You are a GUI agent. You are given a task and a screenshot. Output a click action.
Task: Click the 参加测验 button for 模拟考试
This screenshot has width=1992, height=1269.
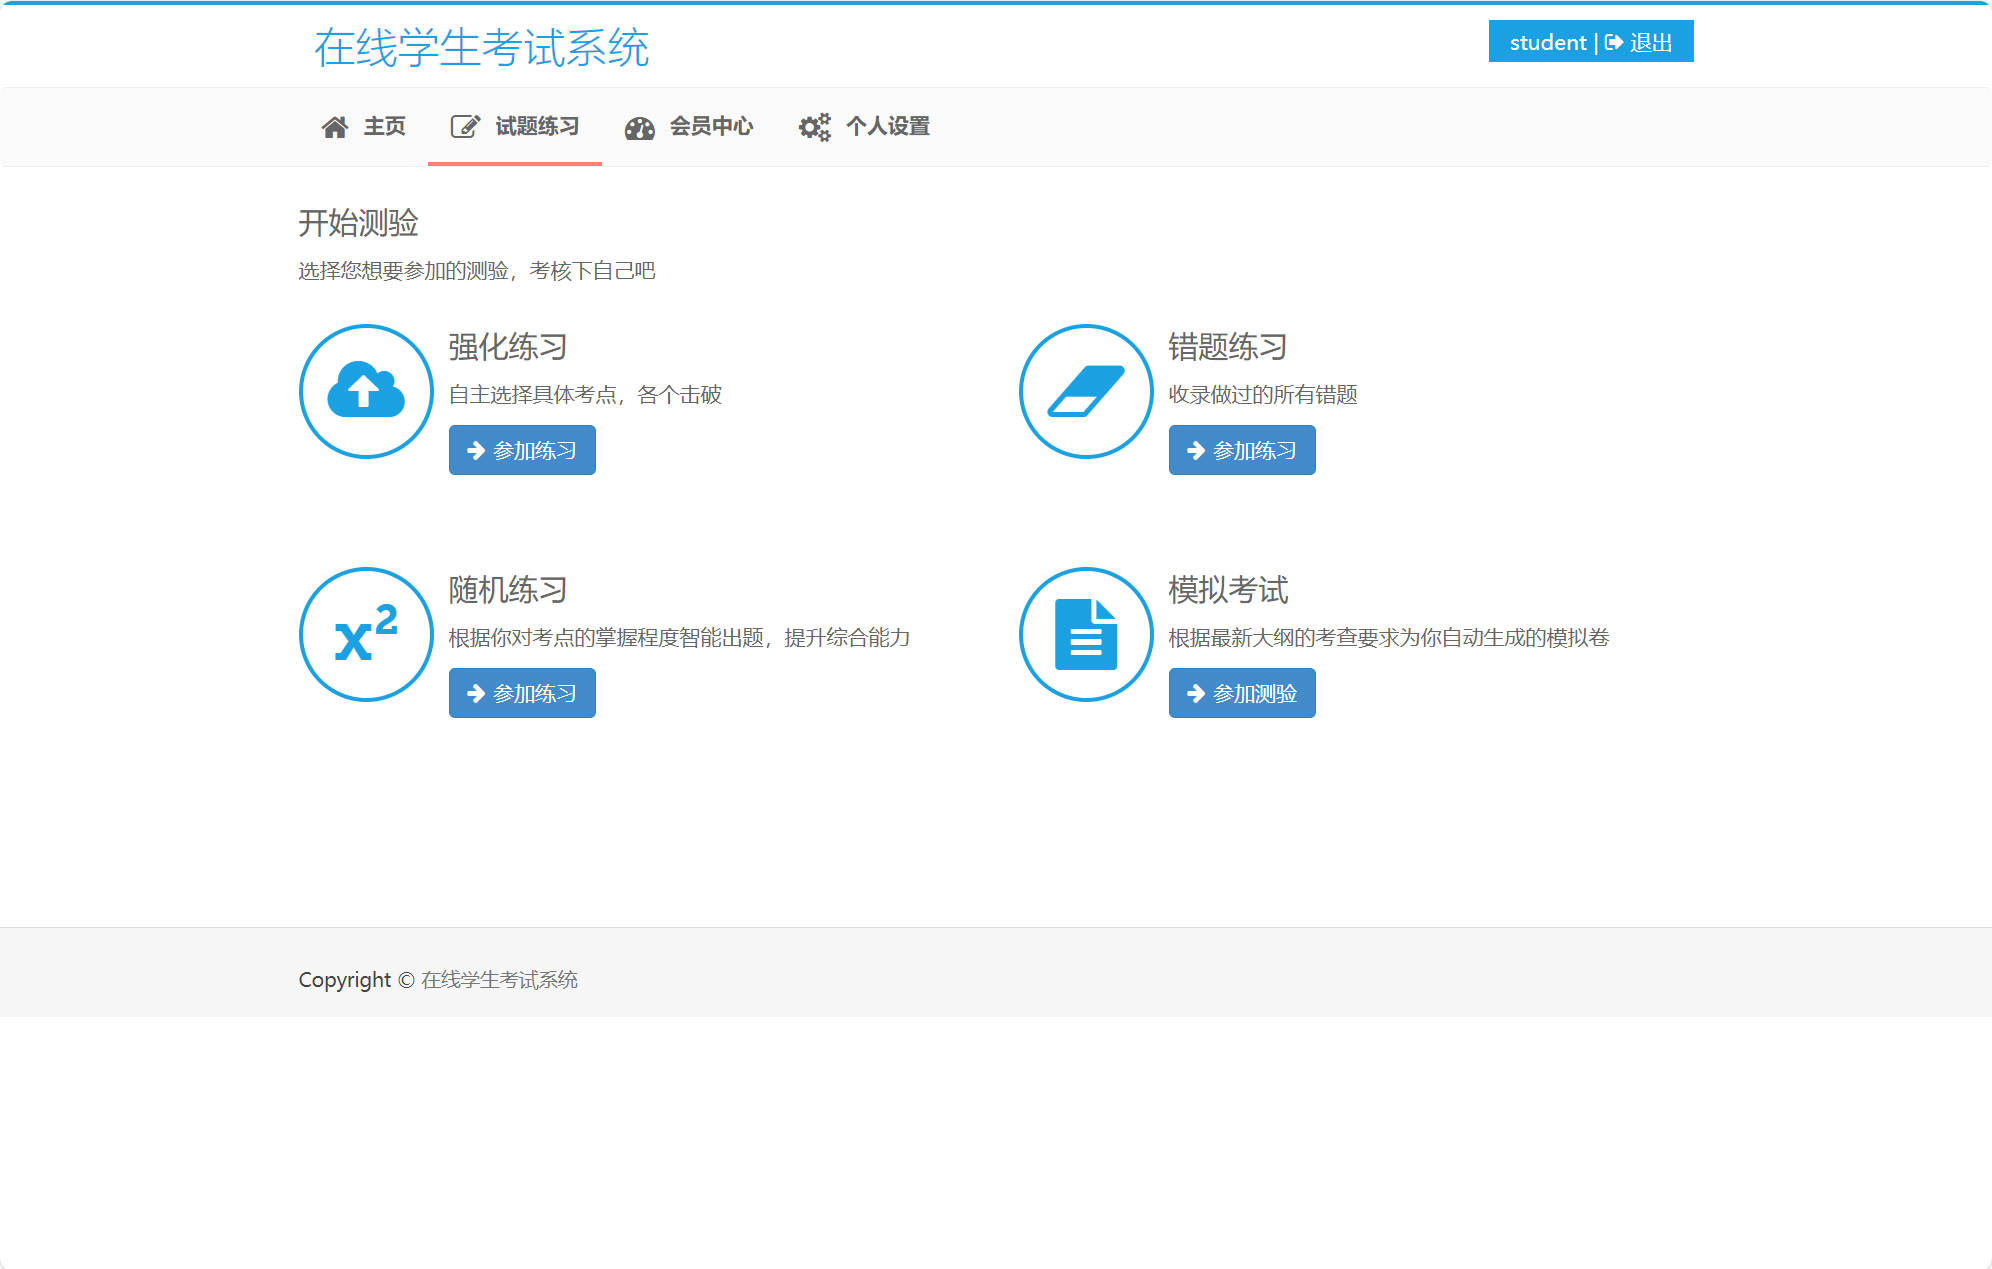(x=1241, y=692)
